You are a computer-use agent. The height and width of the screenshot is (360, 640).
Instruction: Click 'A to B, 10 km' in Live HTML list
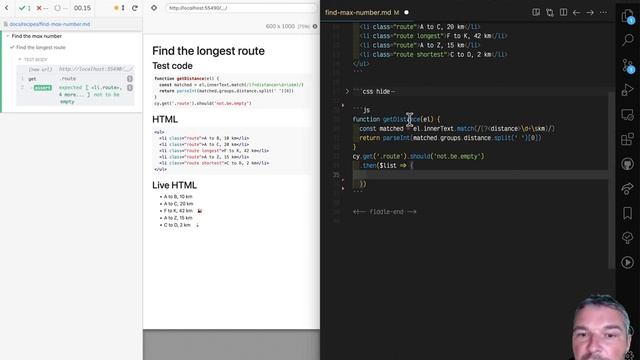(178, 196)
